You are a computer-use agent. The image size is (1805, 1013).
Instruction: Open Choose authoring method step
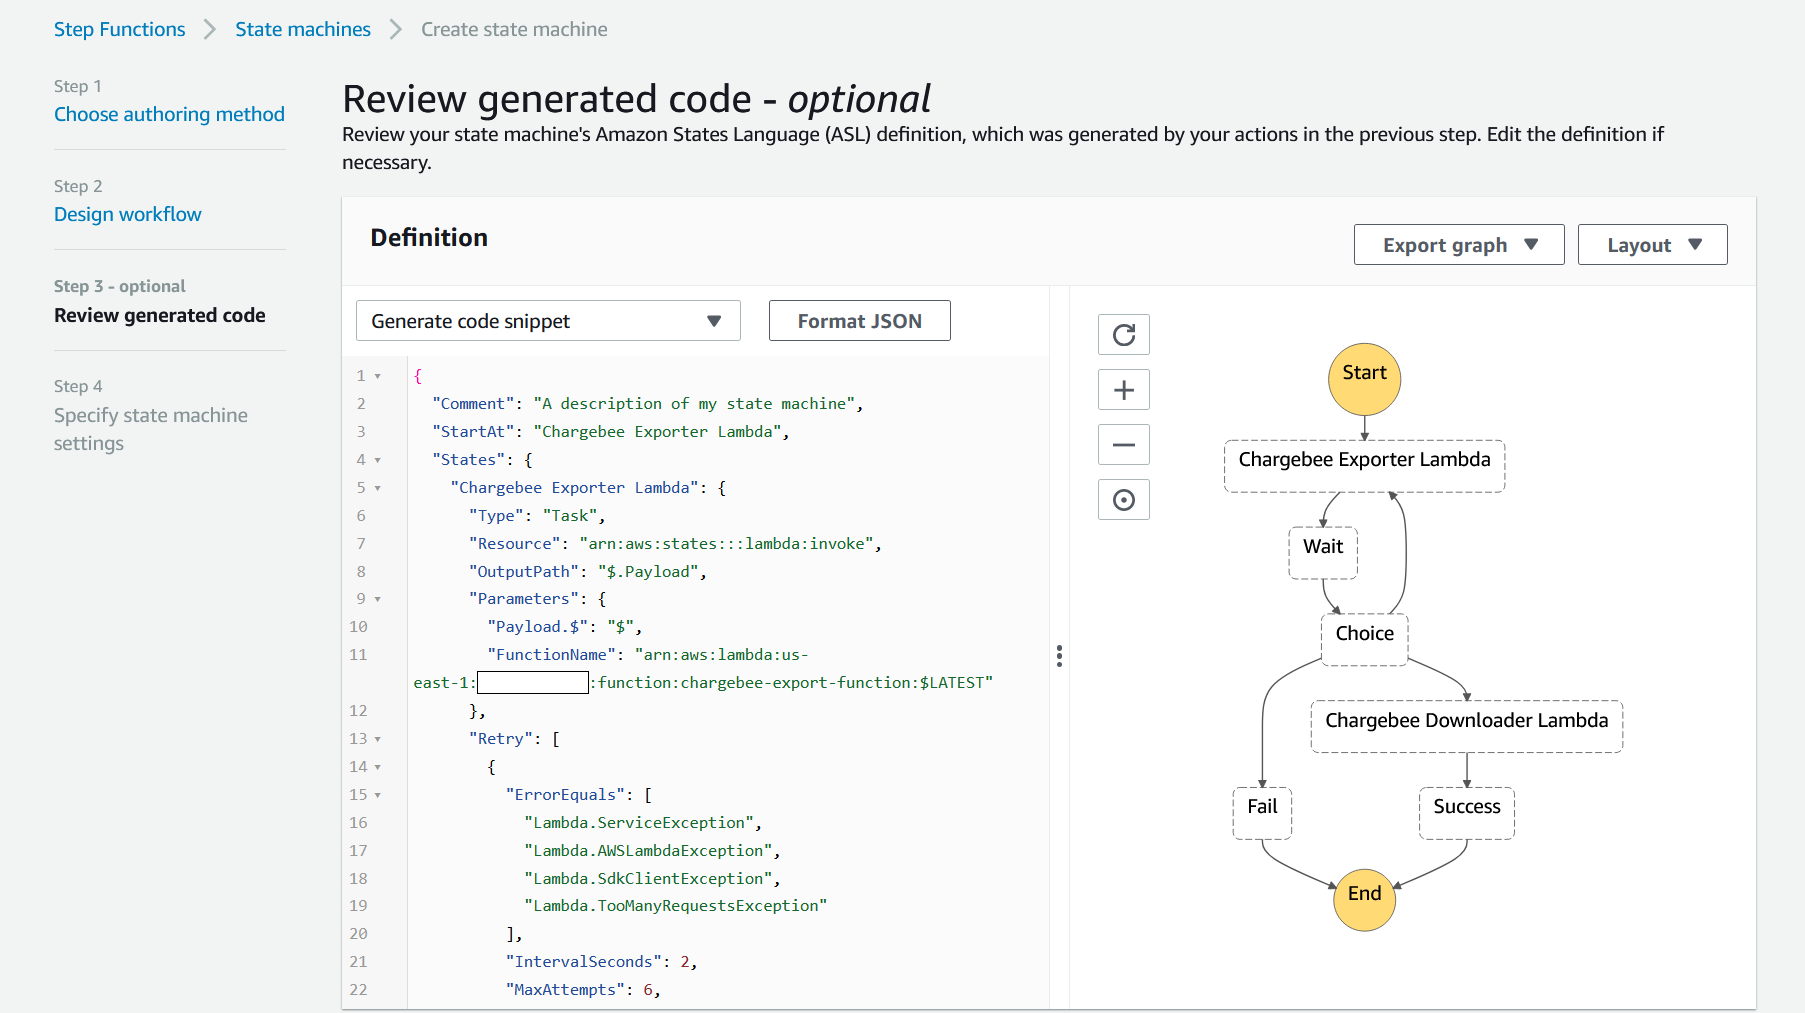[x=169, y=114]
